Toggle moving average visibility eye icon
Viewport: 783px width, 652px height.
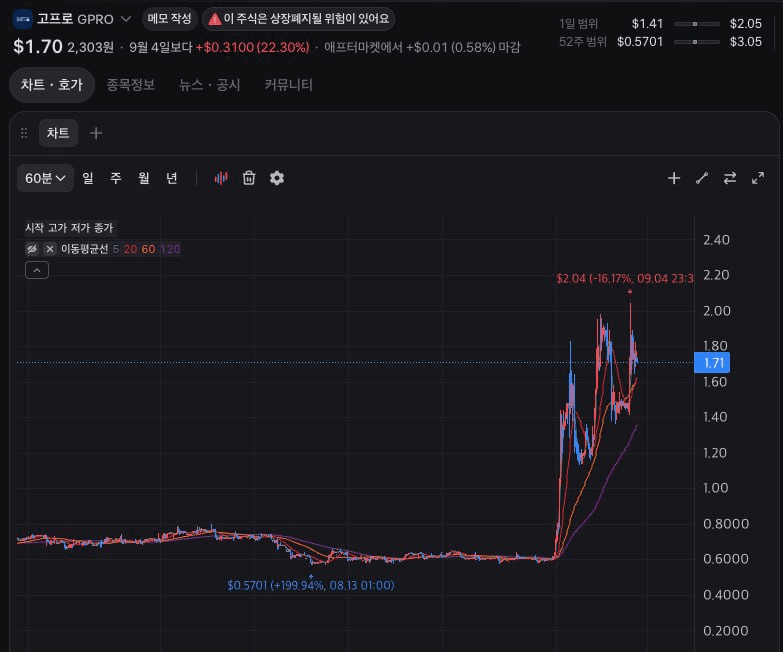point(32,249)
